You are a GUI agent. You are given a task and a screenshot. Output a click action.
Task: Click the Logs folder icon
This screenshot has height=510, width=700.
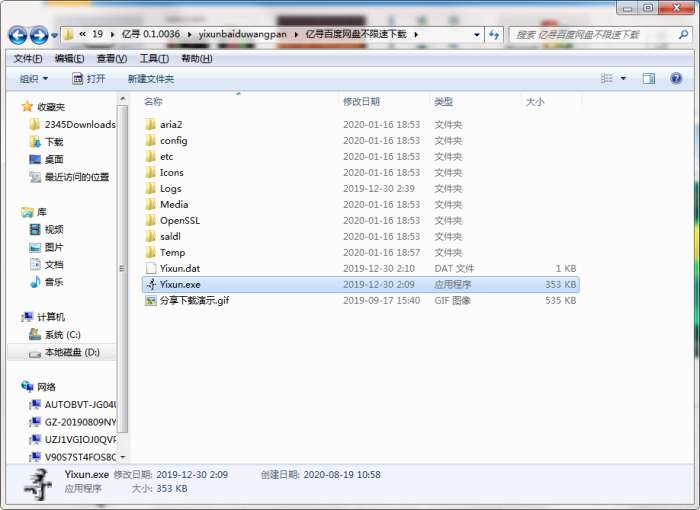150,188
